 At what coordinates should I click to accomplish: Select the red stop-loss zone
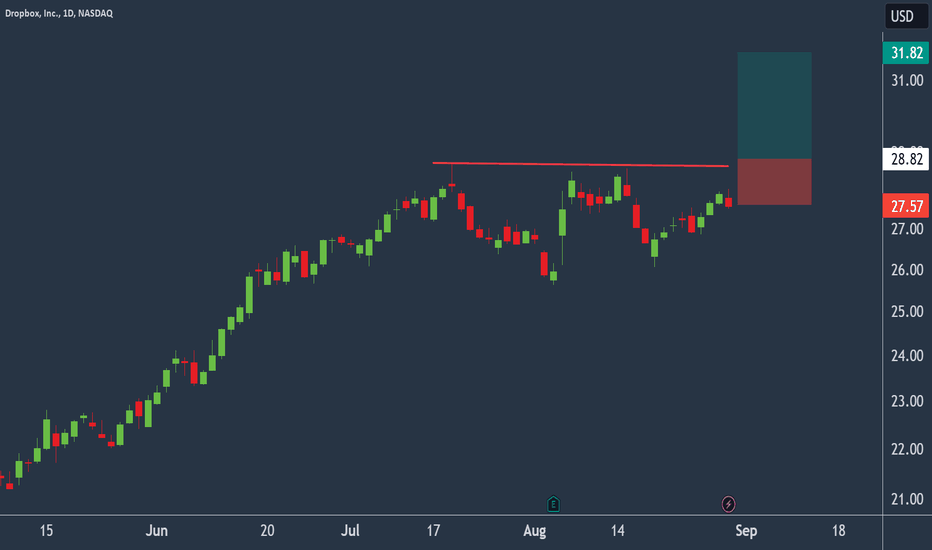(774, 181)
